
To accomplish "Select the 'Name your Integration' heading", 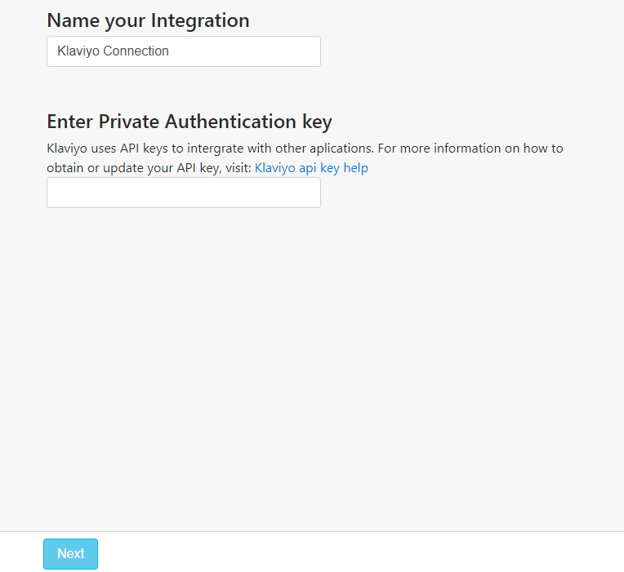I will 148,21.
